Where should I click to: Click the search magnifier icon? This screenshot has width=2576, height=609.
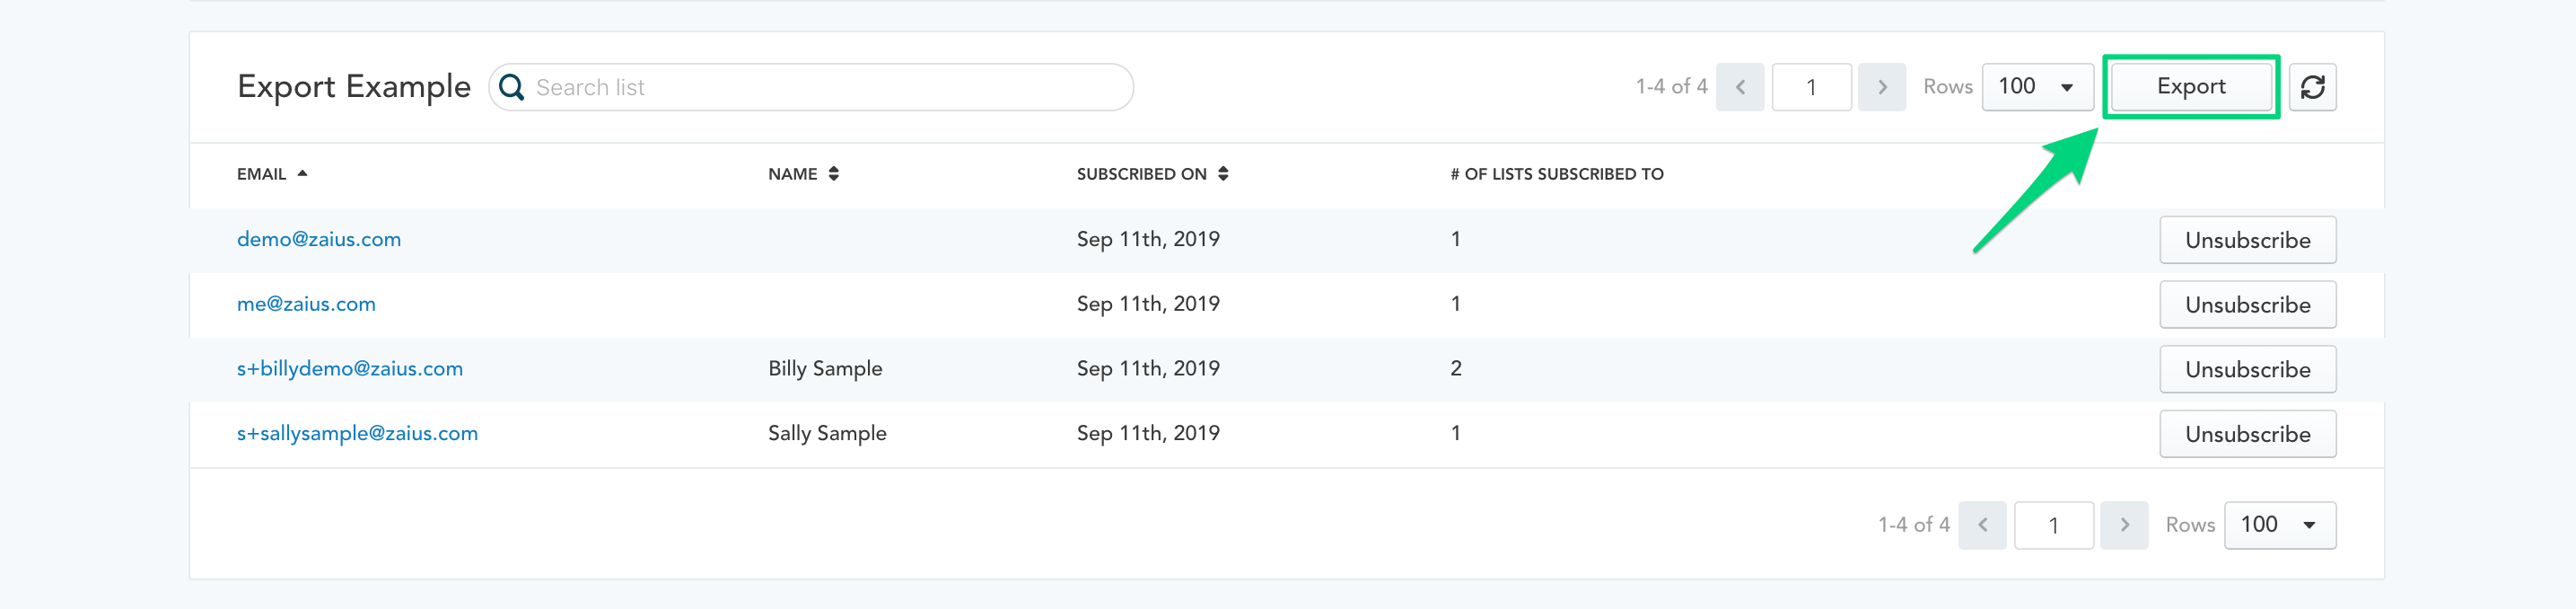click(511, 87)
